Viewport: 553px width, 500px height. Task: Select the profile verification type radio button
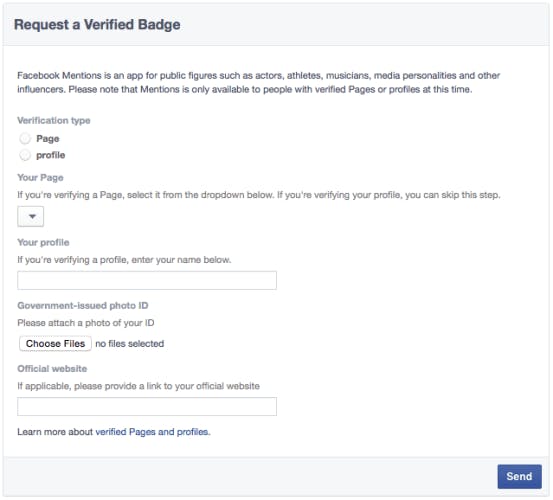[25, 155]
